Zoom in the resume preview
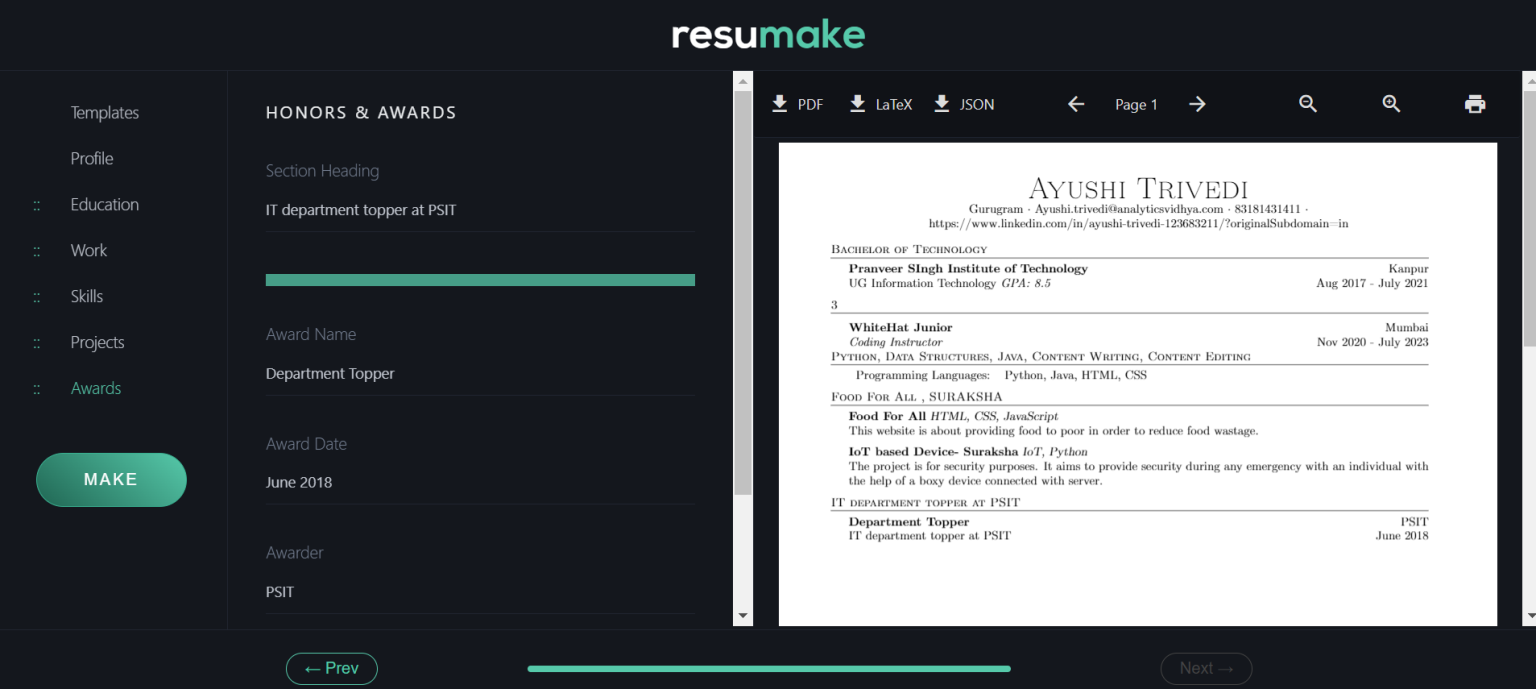Screen dimensions: 1536x689 [1391, 104]
